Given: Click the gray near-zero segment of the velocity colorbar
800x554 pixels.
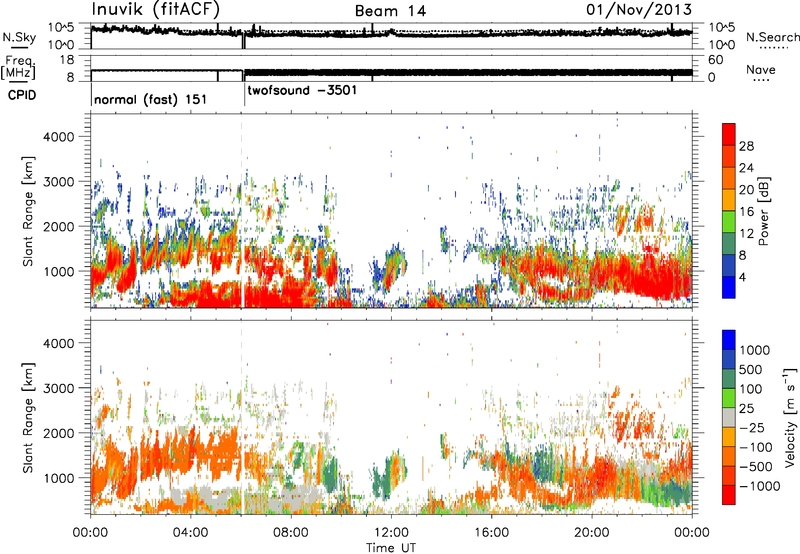Looking at the screenshot, I should [x=729, y=417].
